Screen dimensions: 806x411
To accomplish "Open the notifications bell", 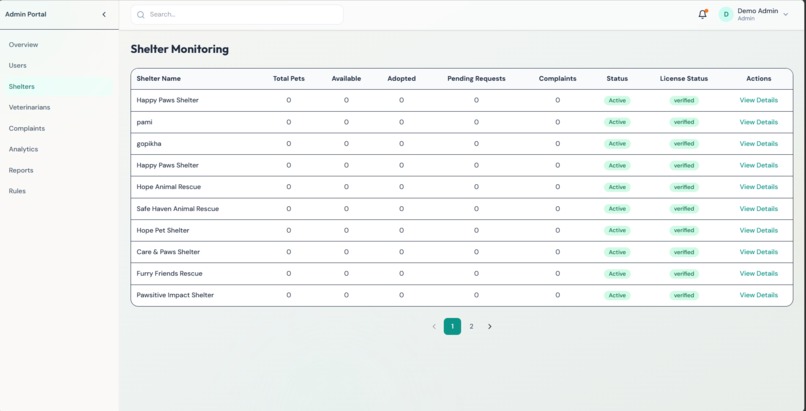I will coord(703,14).
